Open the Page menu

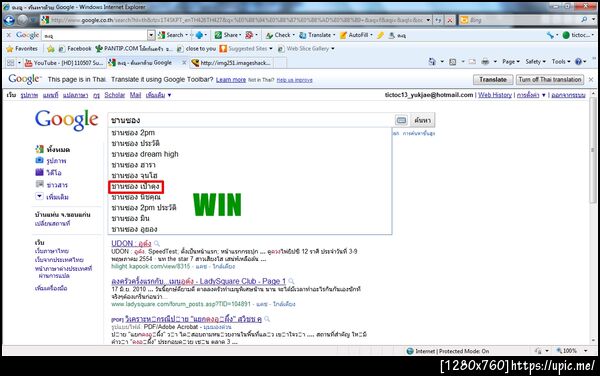point(511,62)
